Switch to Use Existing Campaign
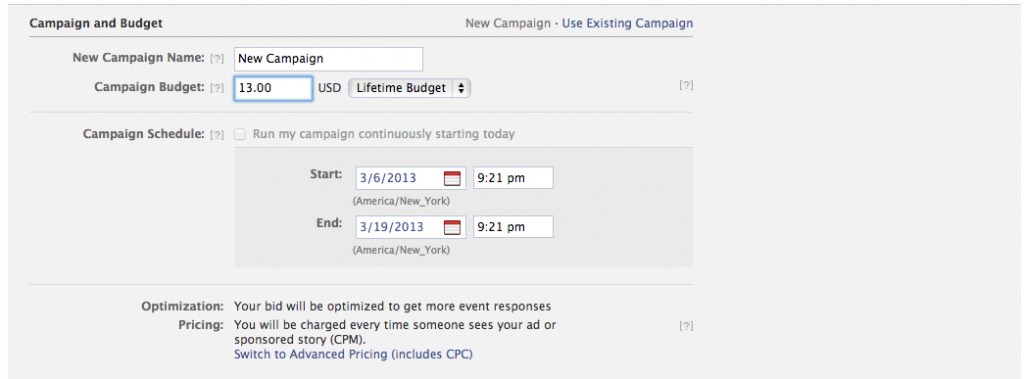Viewport: 1024px width, 379px height. 628,24
